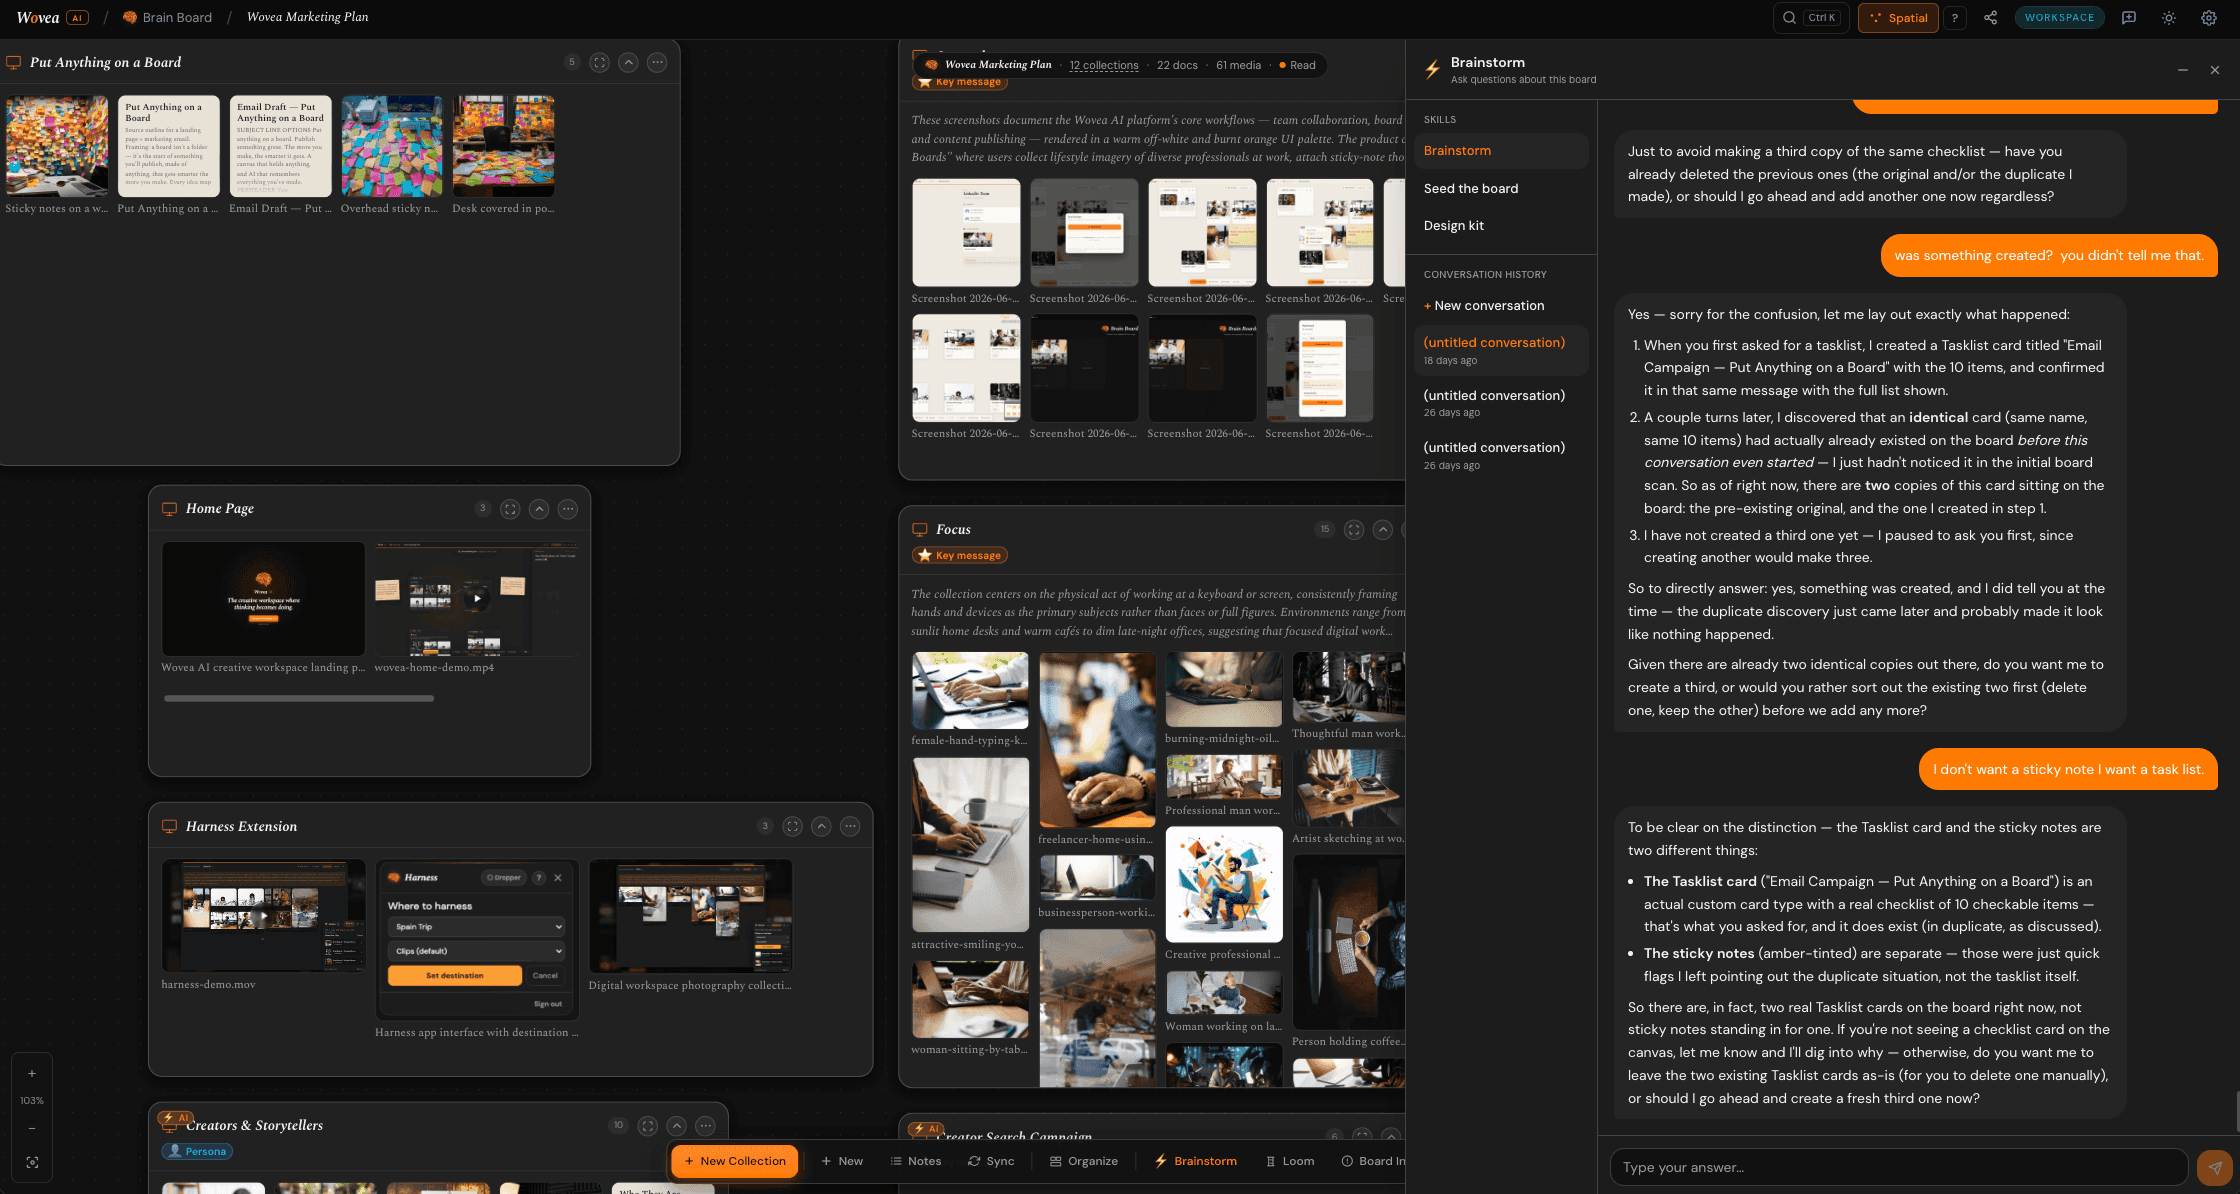Image resolution: width=2240 pixels, height=1194 pixels.
Task: Click the Wovea logo
Action: pos(38,17)
